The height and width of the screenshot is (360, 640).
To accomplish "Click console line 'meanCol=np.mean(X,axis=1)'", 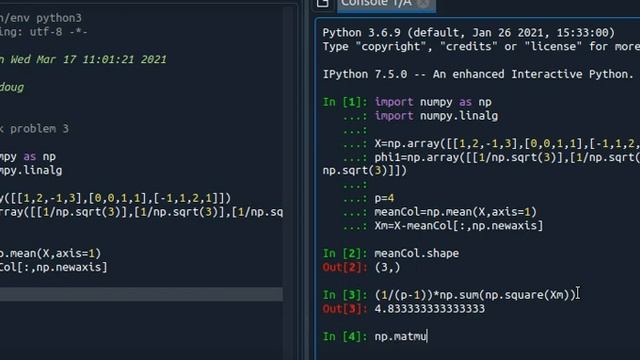I will 456,212.
